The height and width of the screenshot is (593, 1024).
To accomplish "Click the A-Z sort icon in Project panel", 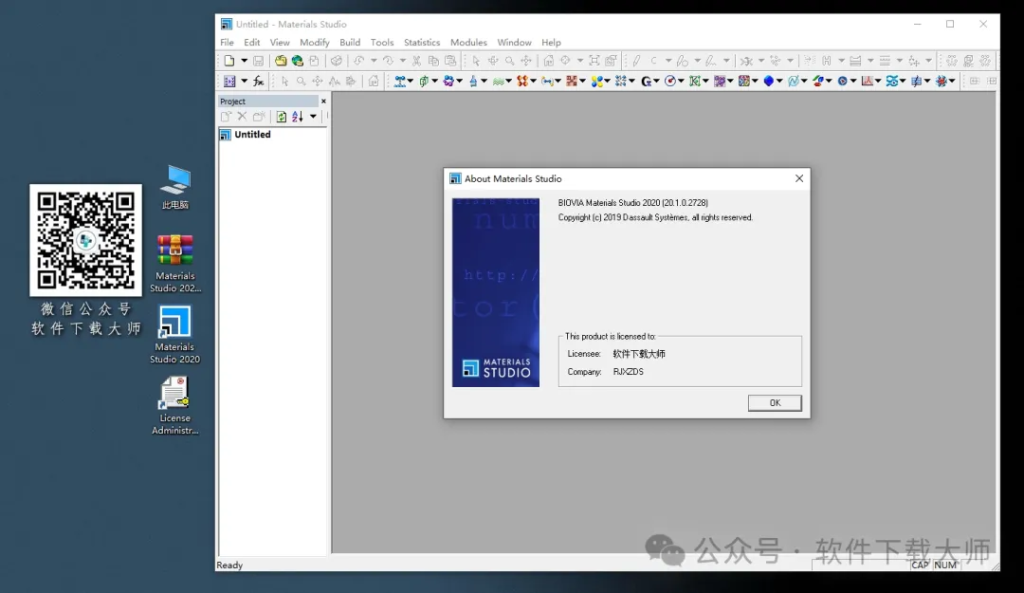I will tap(297, 117).
